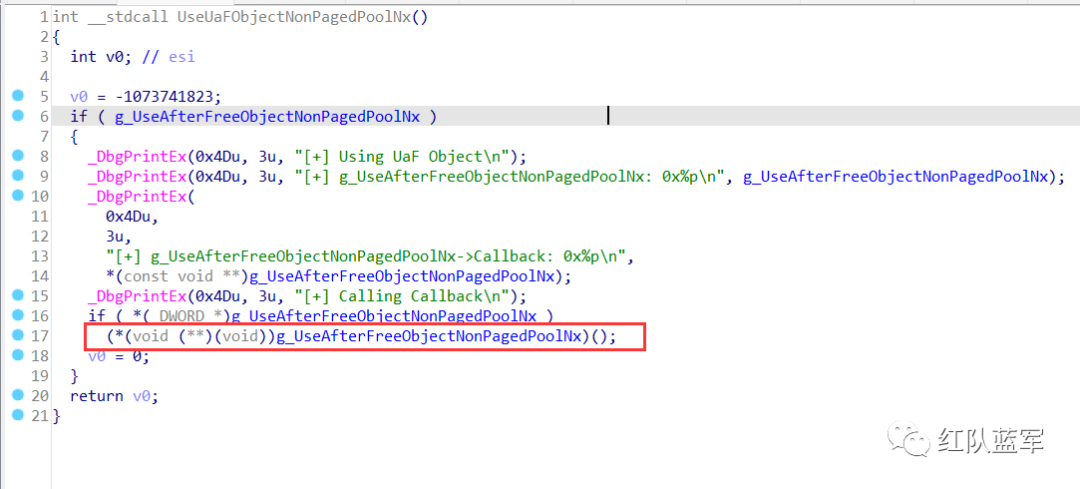Click the _DWORD cast on line 16

[186, 317]
